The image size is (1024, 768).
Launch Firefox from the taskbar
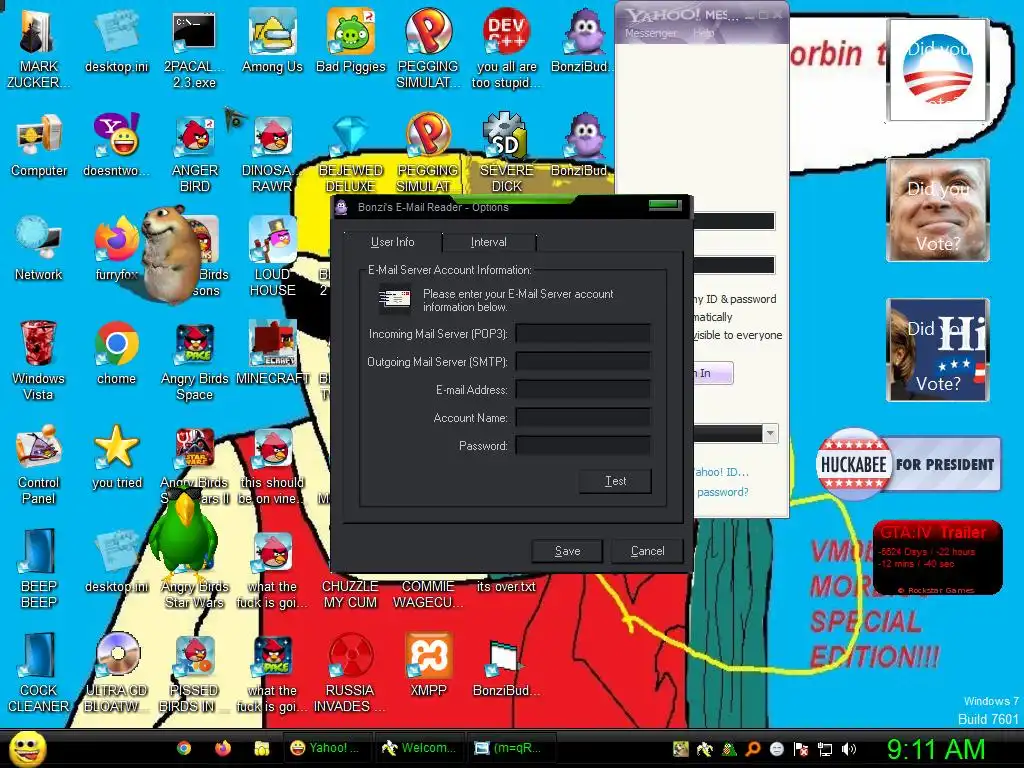223,748
